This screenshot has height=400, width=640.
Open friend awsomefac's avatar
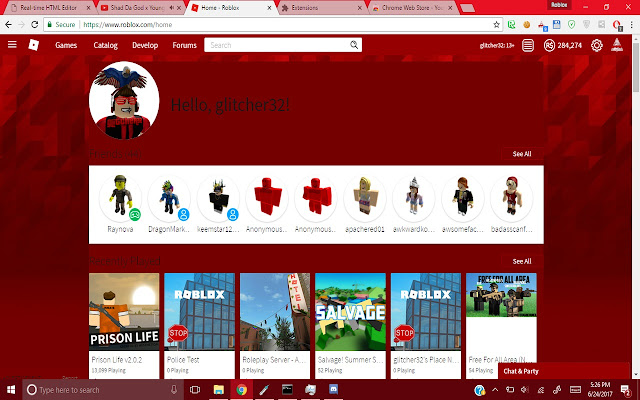pyautogui.click(x=462, y=198)
